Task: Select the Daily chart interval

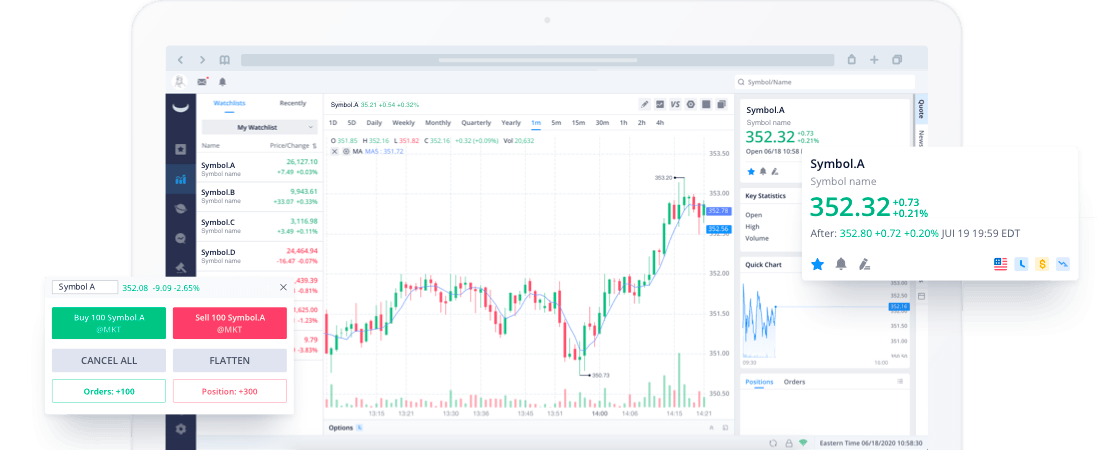Action: [374, 122]
